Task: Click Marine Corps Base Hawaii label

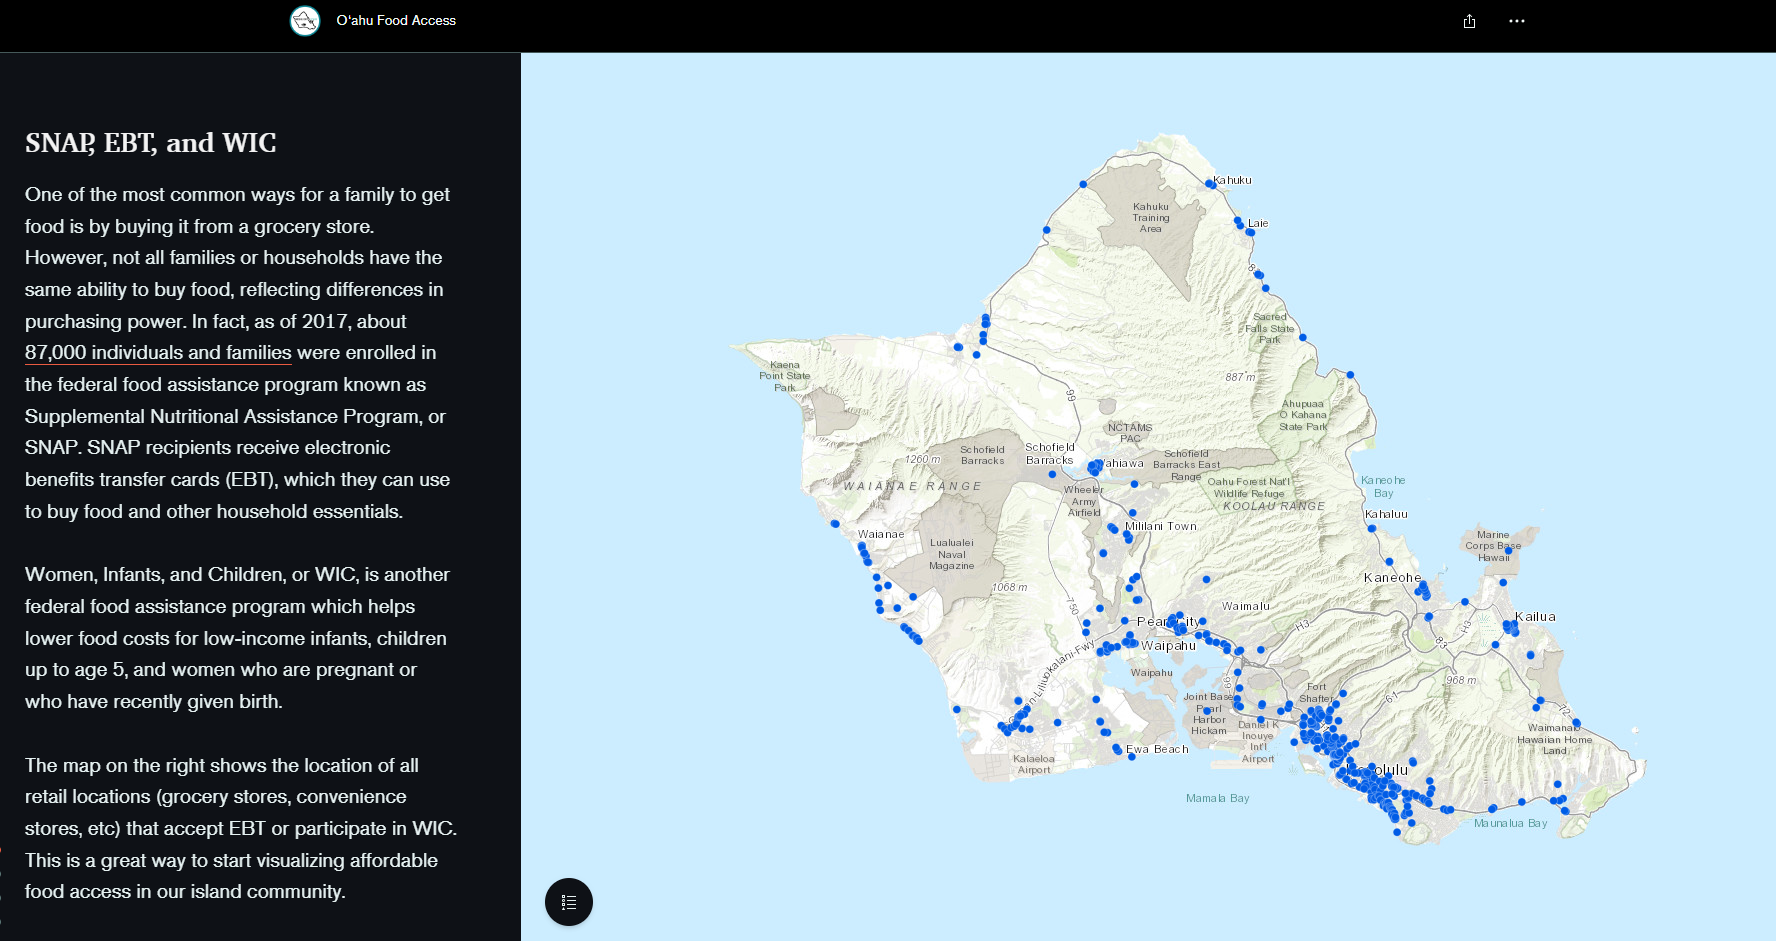Action: click(x=1493, y=546)
